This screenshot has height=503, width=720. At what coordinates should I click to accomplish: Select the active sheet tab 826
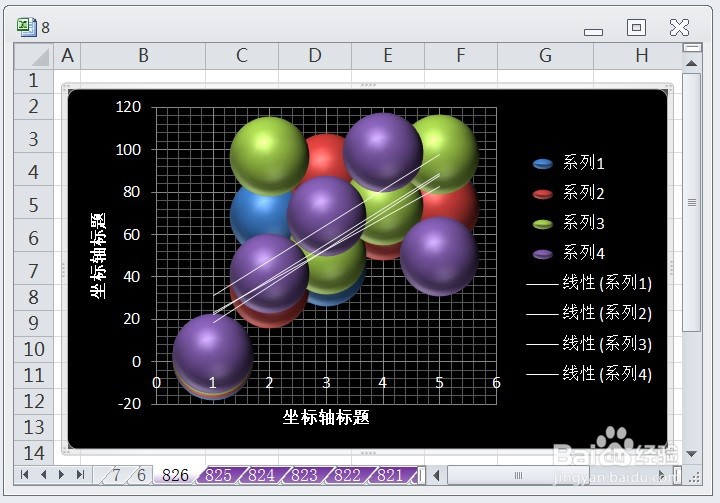point(175,475)
